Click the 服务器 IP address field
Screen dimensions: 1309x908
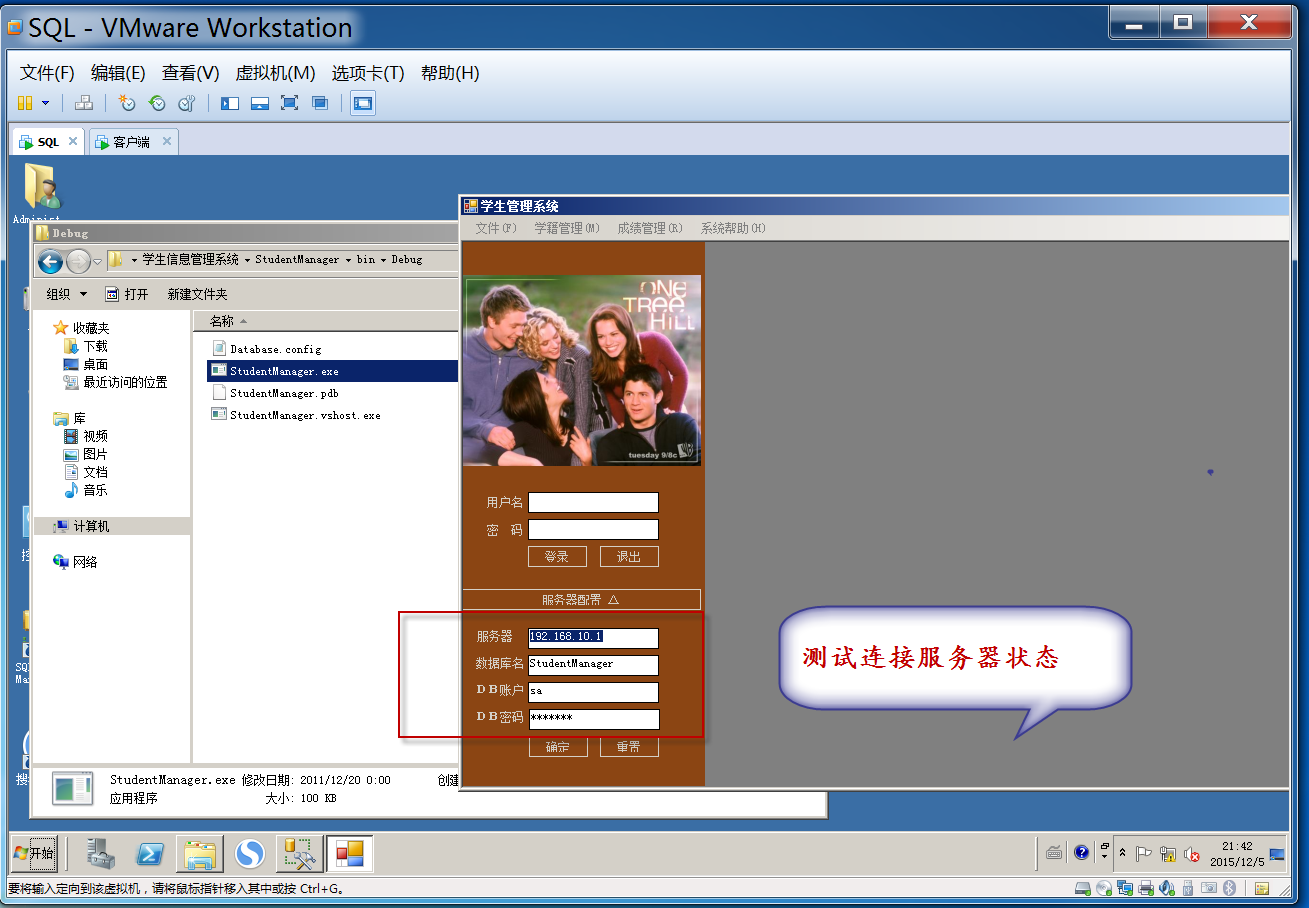(593, 637)
